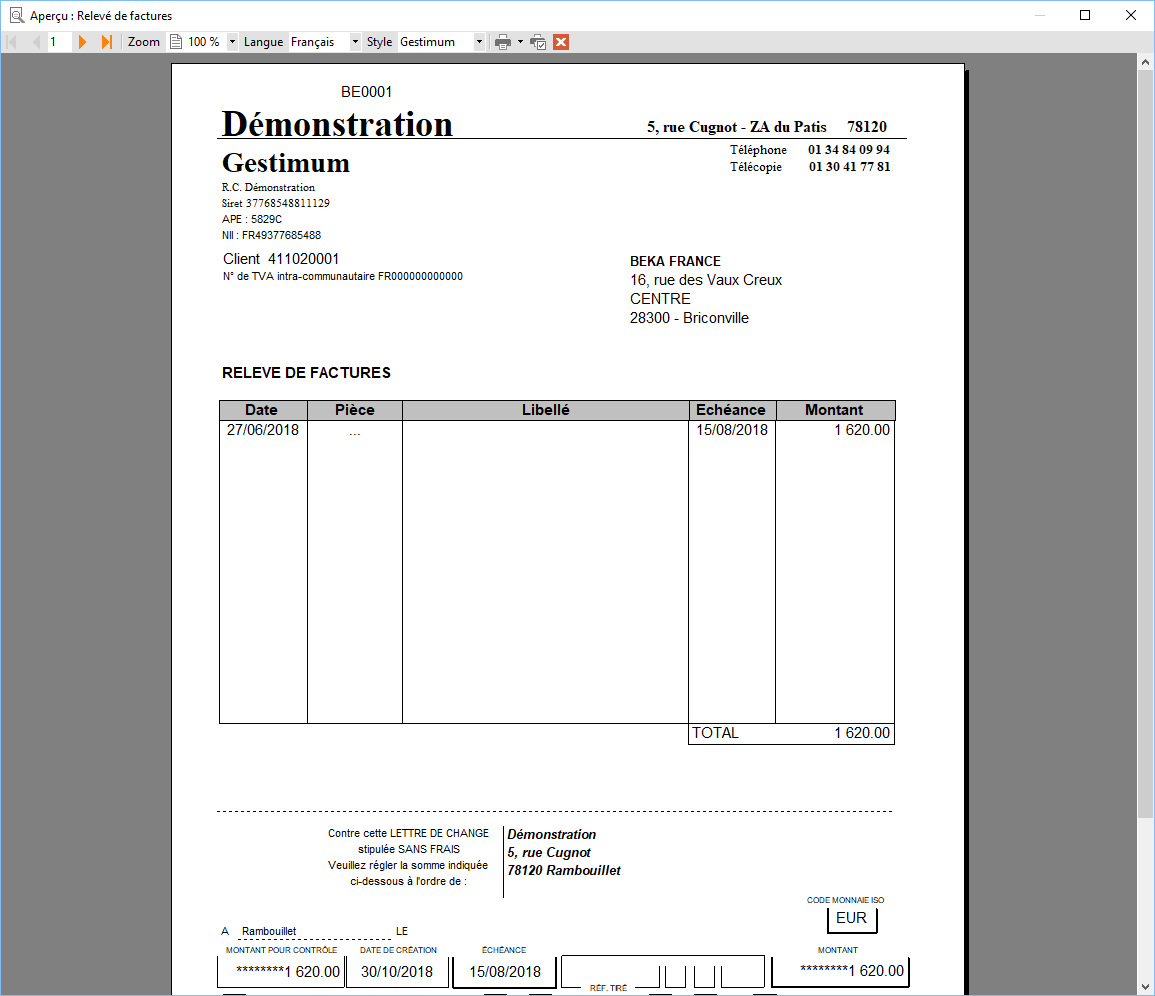The image size is (1155, 996).
Task: Click the 'Echéance' column header
Action: click(x=731, y=410)
